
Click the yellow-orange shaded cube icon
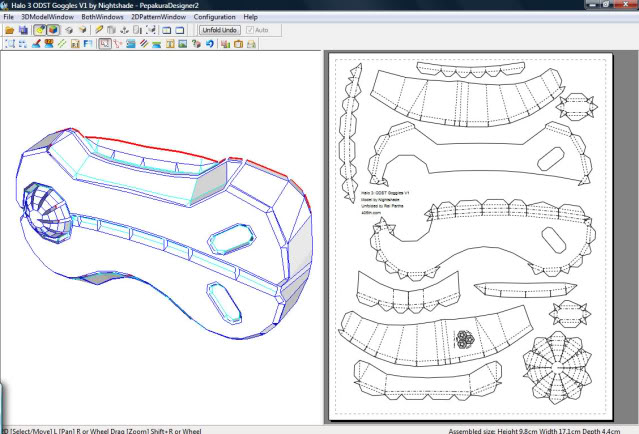tap(83, 30)
